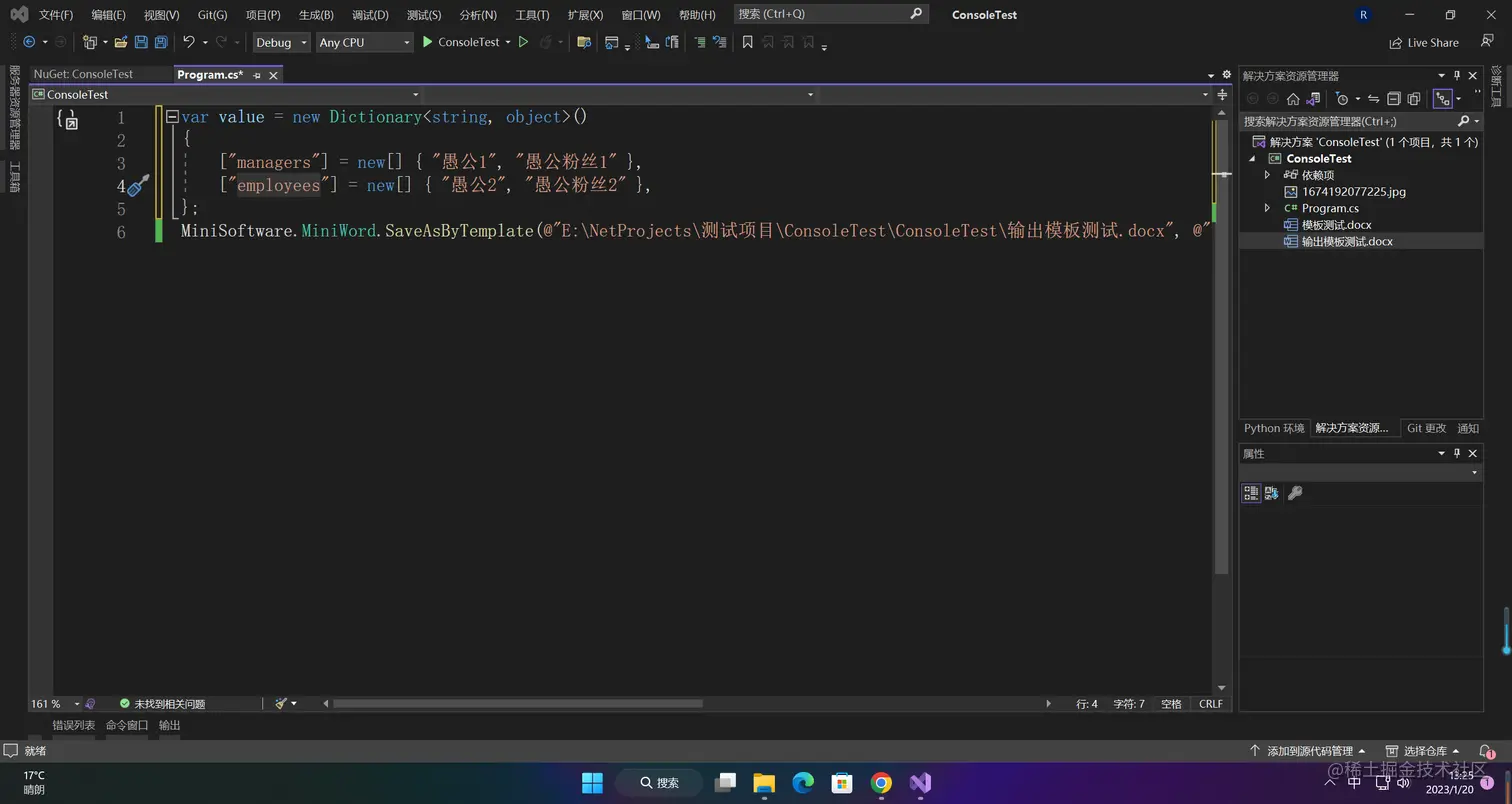The width and height of the screenshot is (1512, 804).
Task: Toggle the Preview Selected Items tree button
Action: pos(1443,98)
